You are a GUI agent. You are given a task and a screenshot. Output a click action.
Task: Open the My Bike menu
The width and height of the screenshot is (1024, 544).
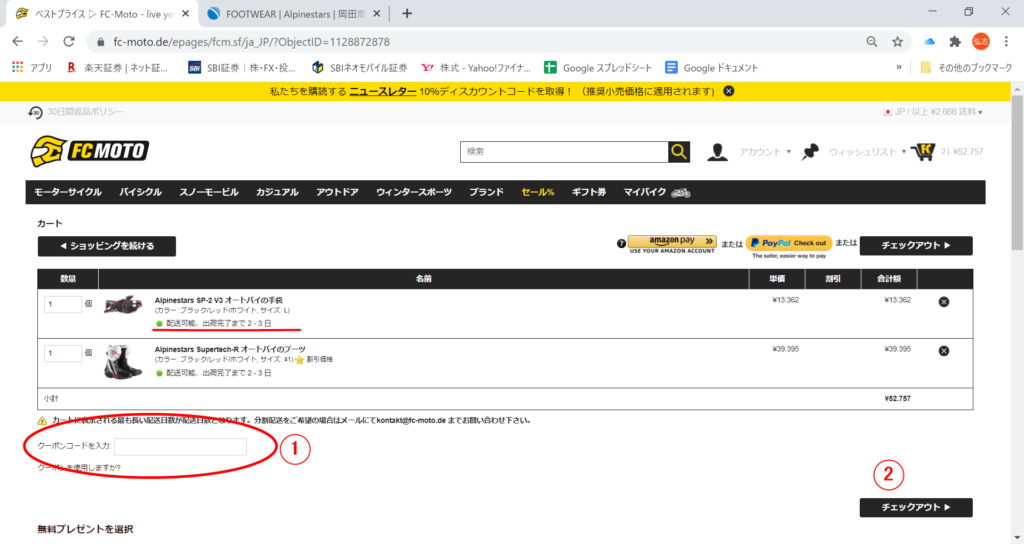(x=656, y=192)
